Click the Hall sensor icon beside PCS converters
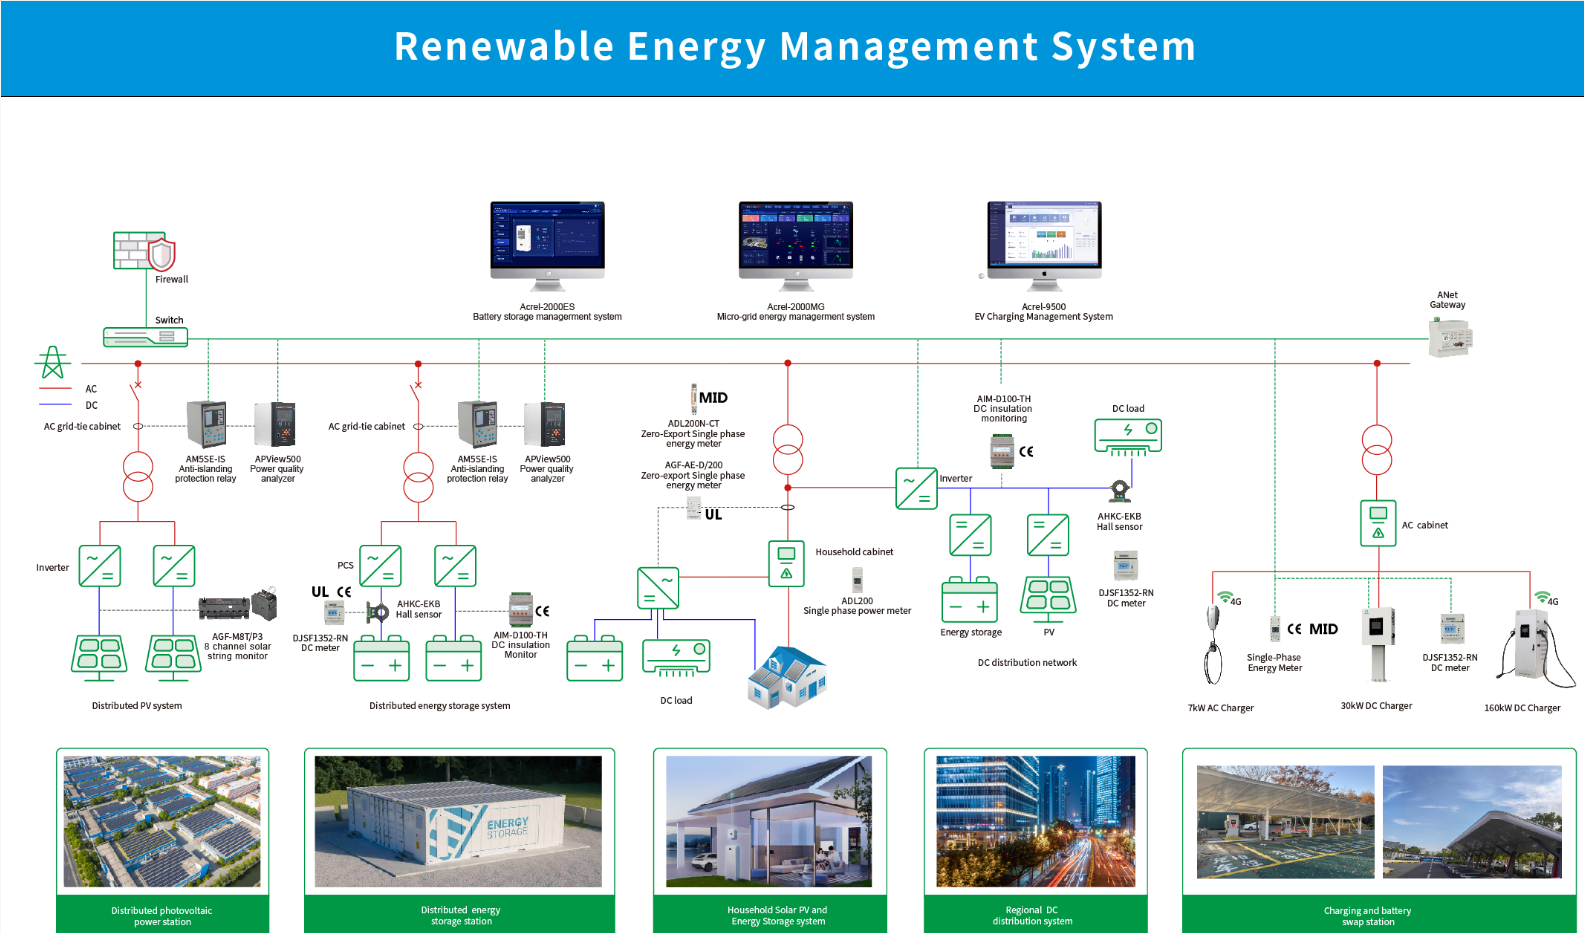The height and width of the screenshot is (933, 1584). tap(377, 611)
